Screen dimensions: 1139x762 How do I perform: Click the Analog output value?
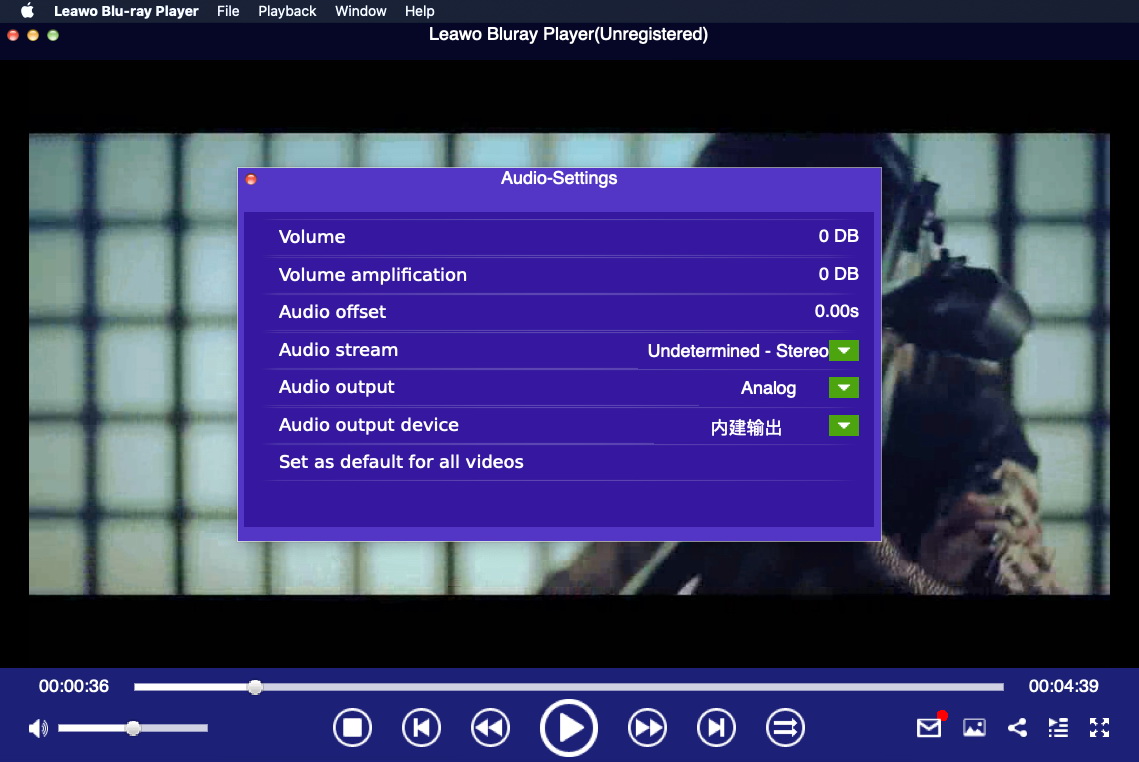coord(768,388)
